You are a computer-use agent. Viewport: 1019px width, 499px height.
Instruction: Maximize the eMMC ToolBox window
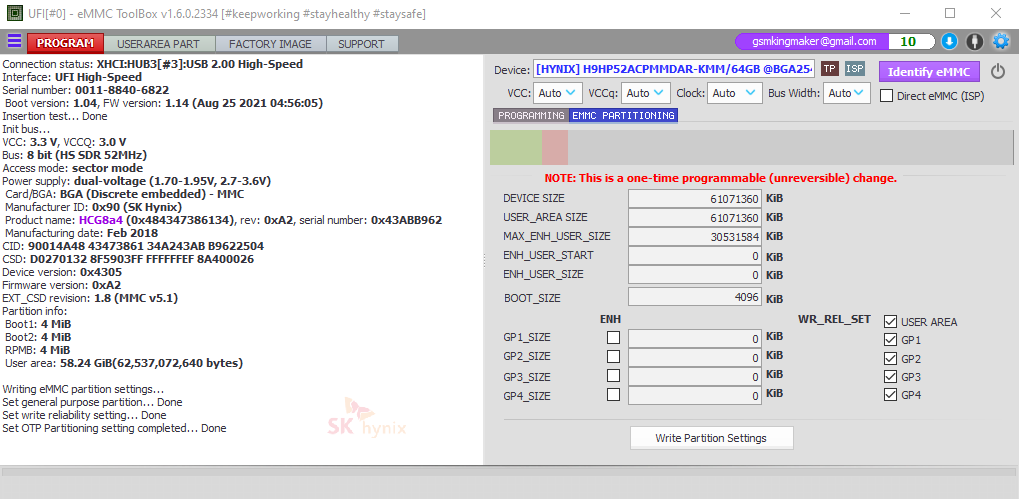coord(949,13)
